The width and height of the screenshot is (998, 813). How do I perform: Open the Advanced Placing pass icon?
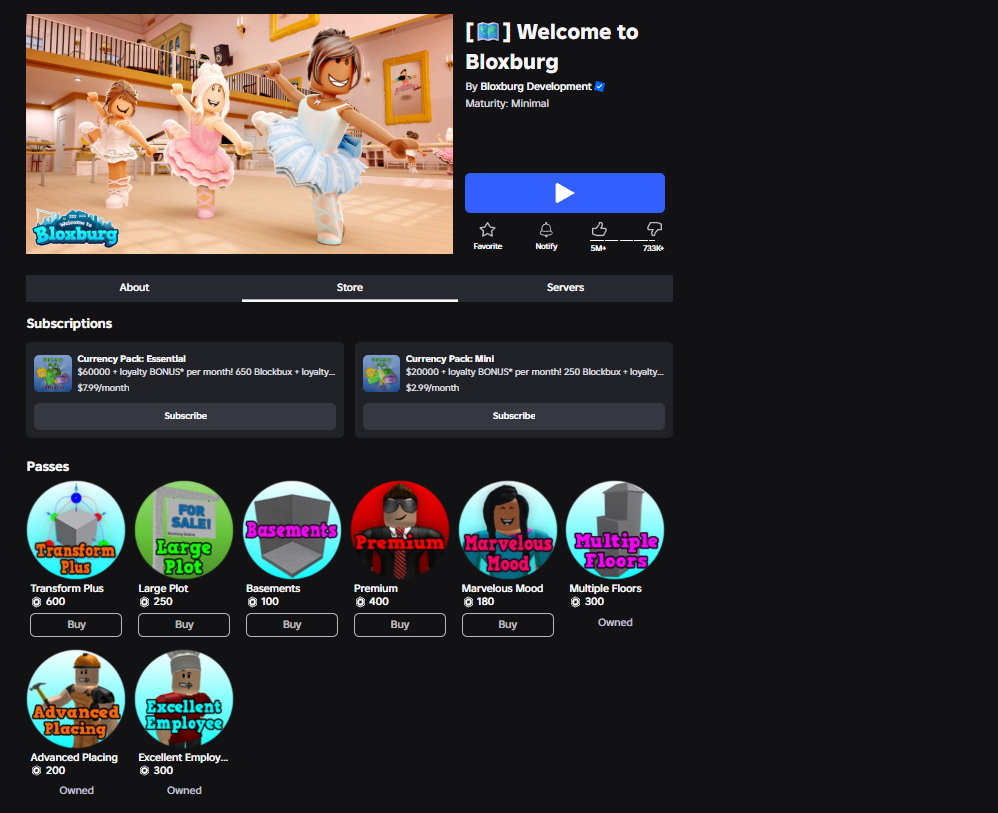(76, 699)
